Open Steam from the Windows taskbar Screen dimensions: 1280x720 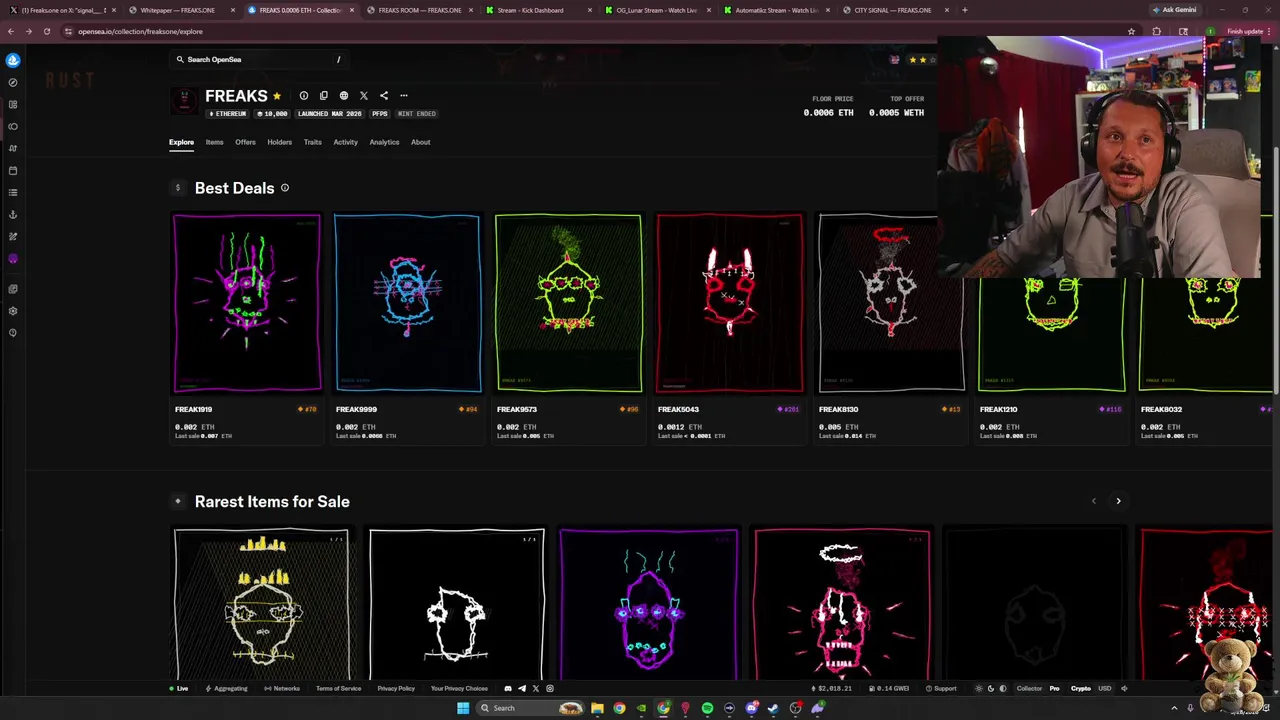773,708
